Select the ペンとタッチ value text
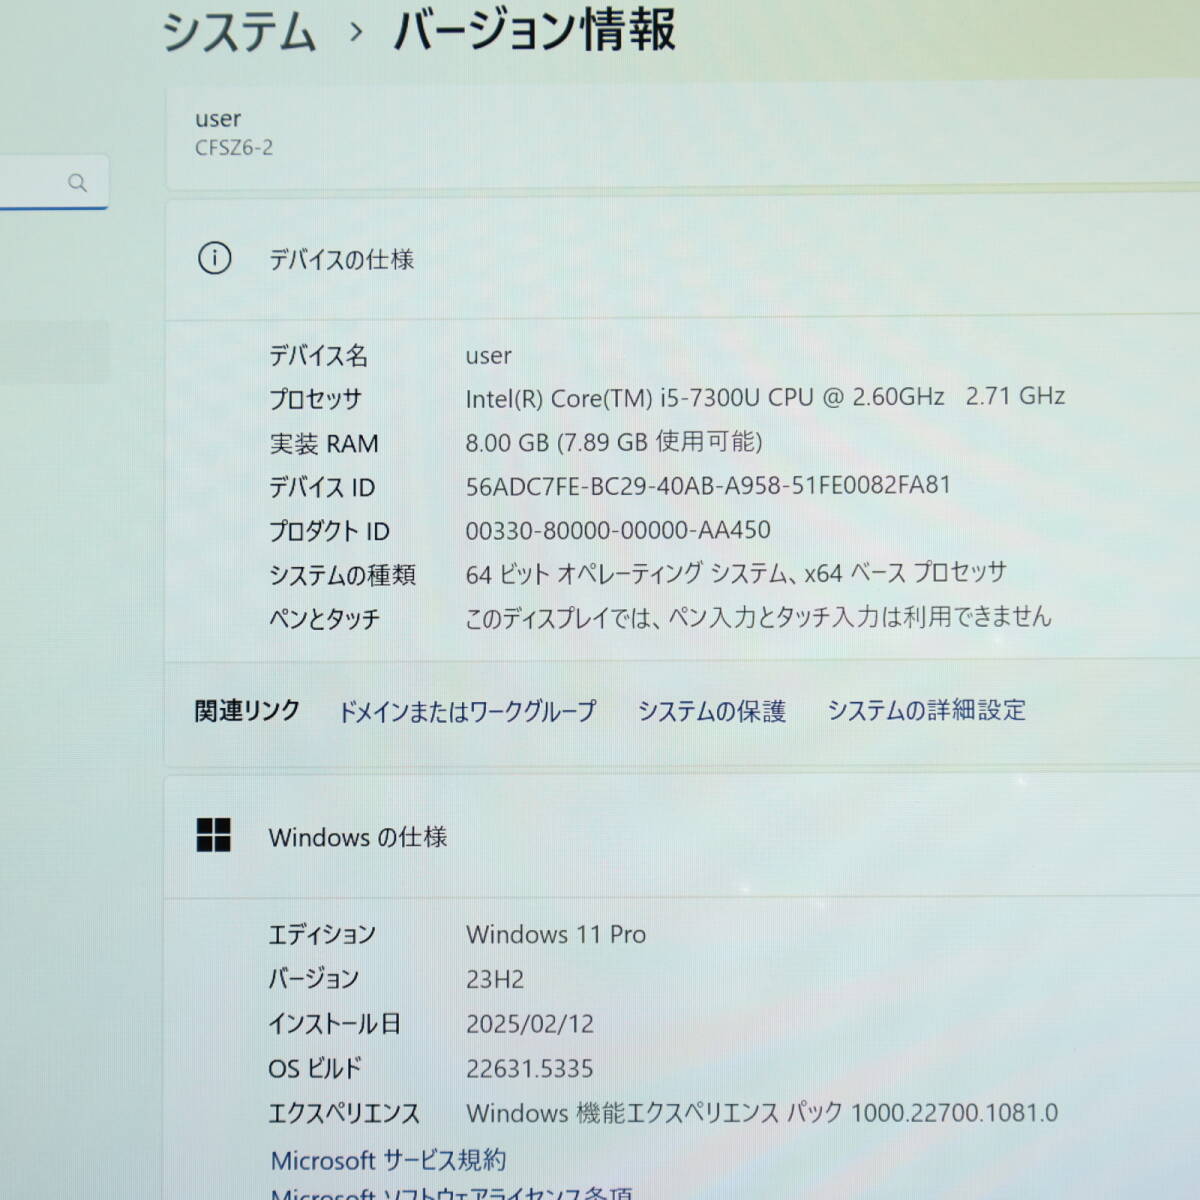 pyautogui.click(x=758, y=617)
